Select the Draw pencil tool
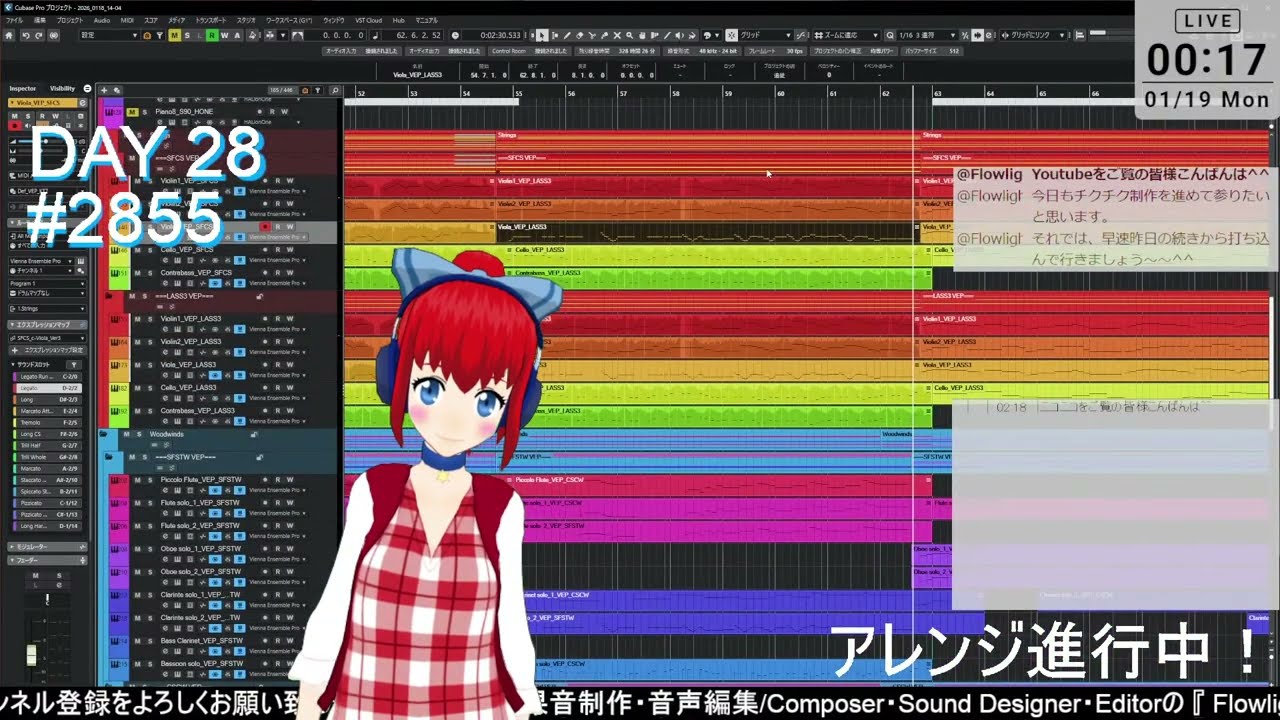1280x720 pixels. [567, 35]
